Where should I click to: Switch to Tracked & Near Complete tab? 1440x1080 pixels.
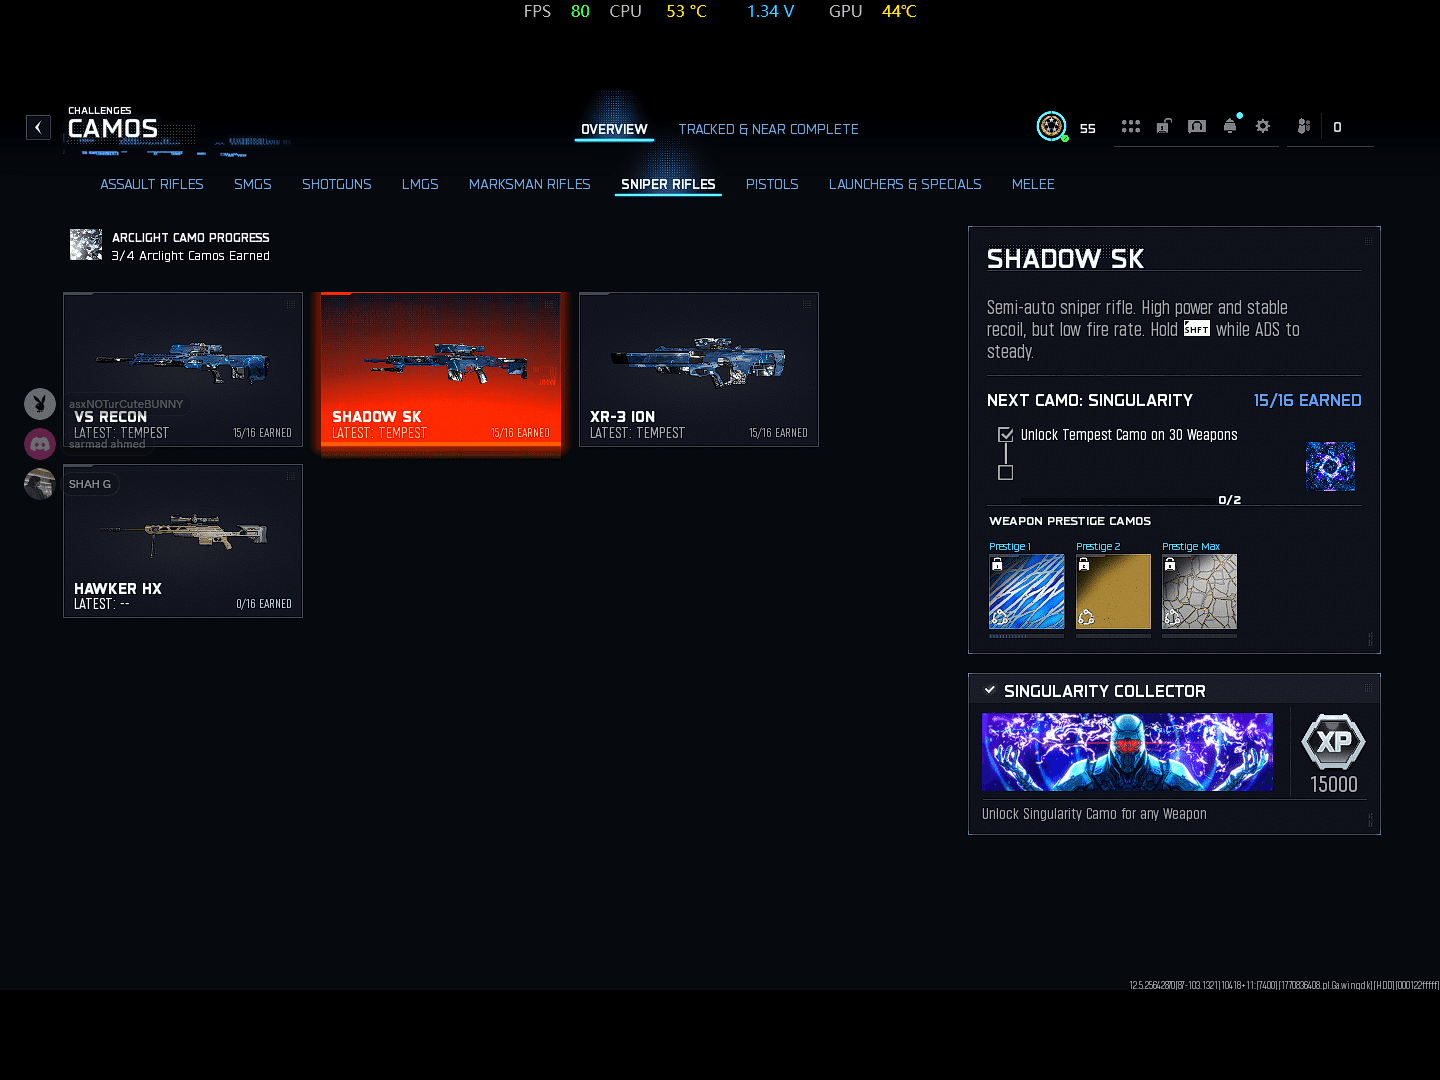[x=768, y=129]
